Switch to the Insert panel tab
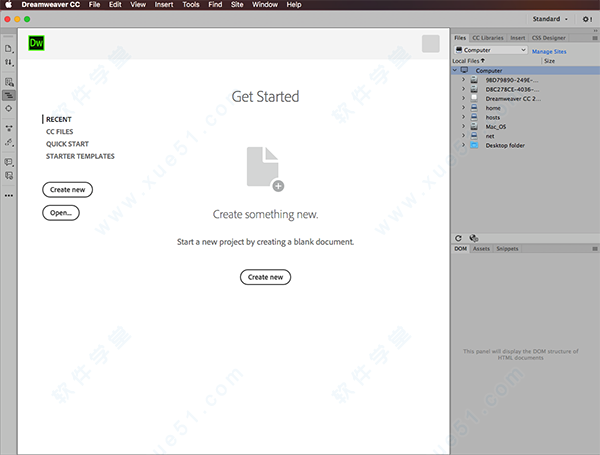This screenshot has width=600, height=455. (x=517, y=38)
